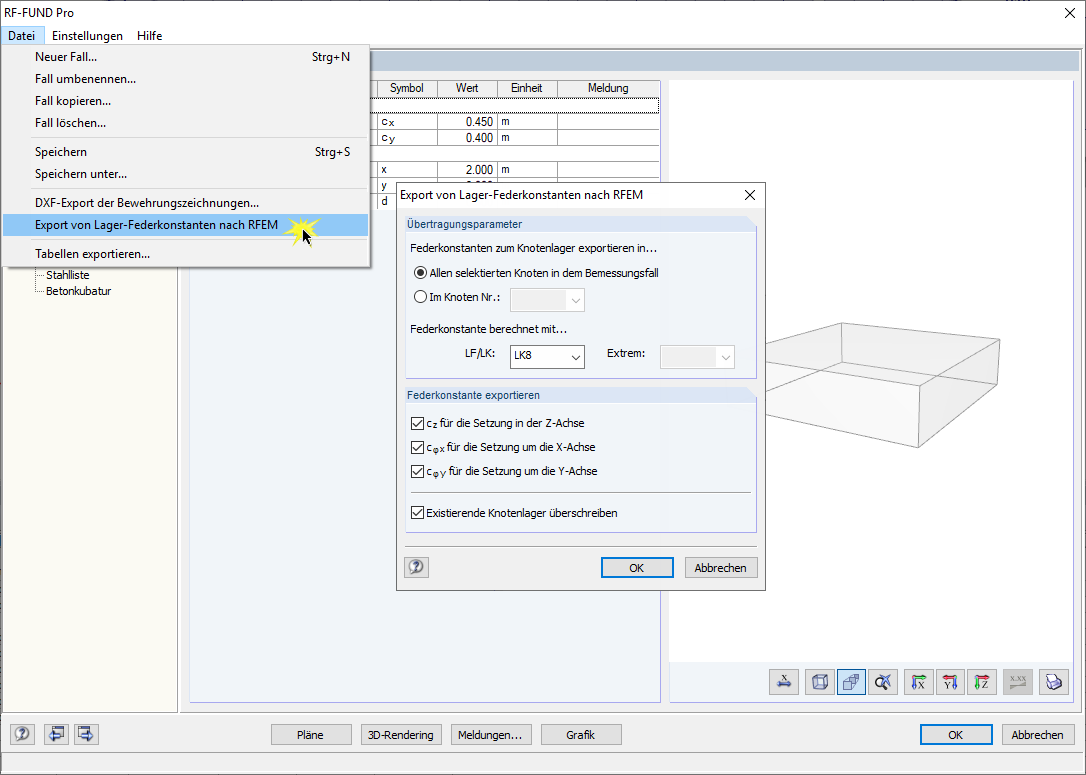Image resolution: width=1086 pixels, height=775 pixels.
Task: Close the Export von Lager-Federkonstanten dialog
Action: tap(749, 195)
